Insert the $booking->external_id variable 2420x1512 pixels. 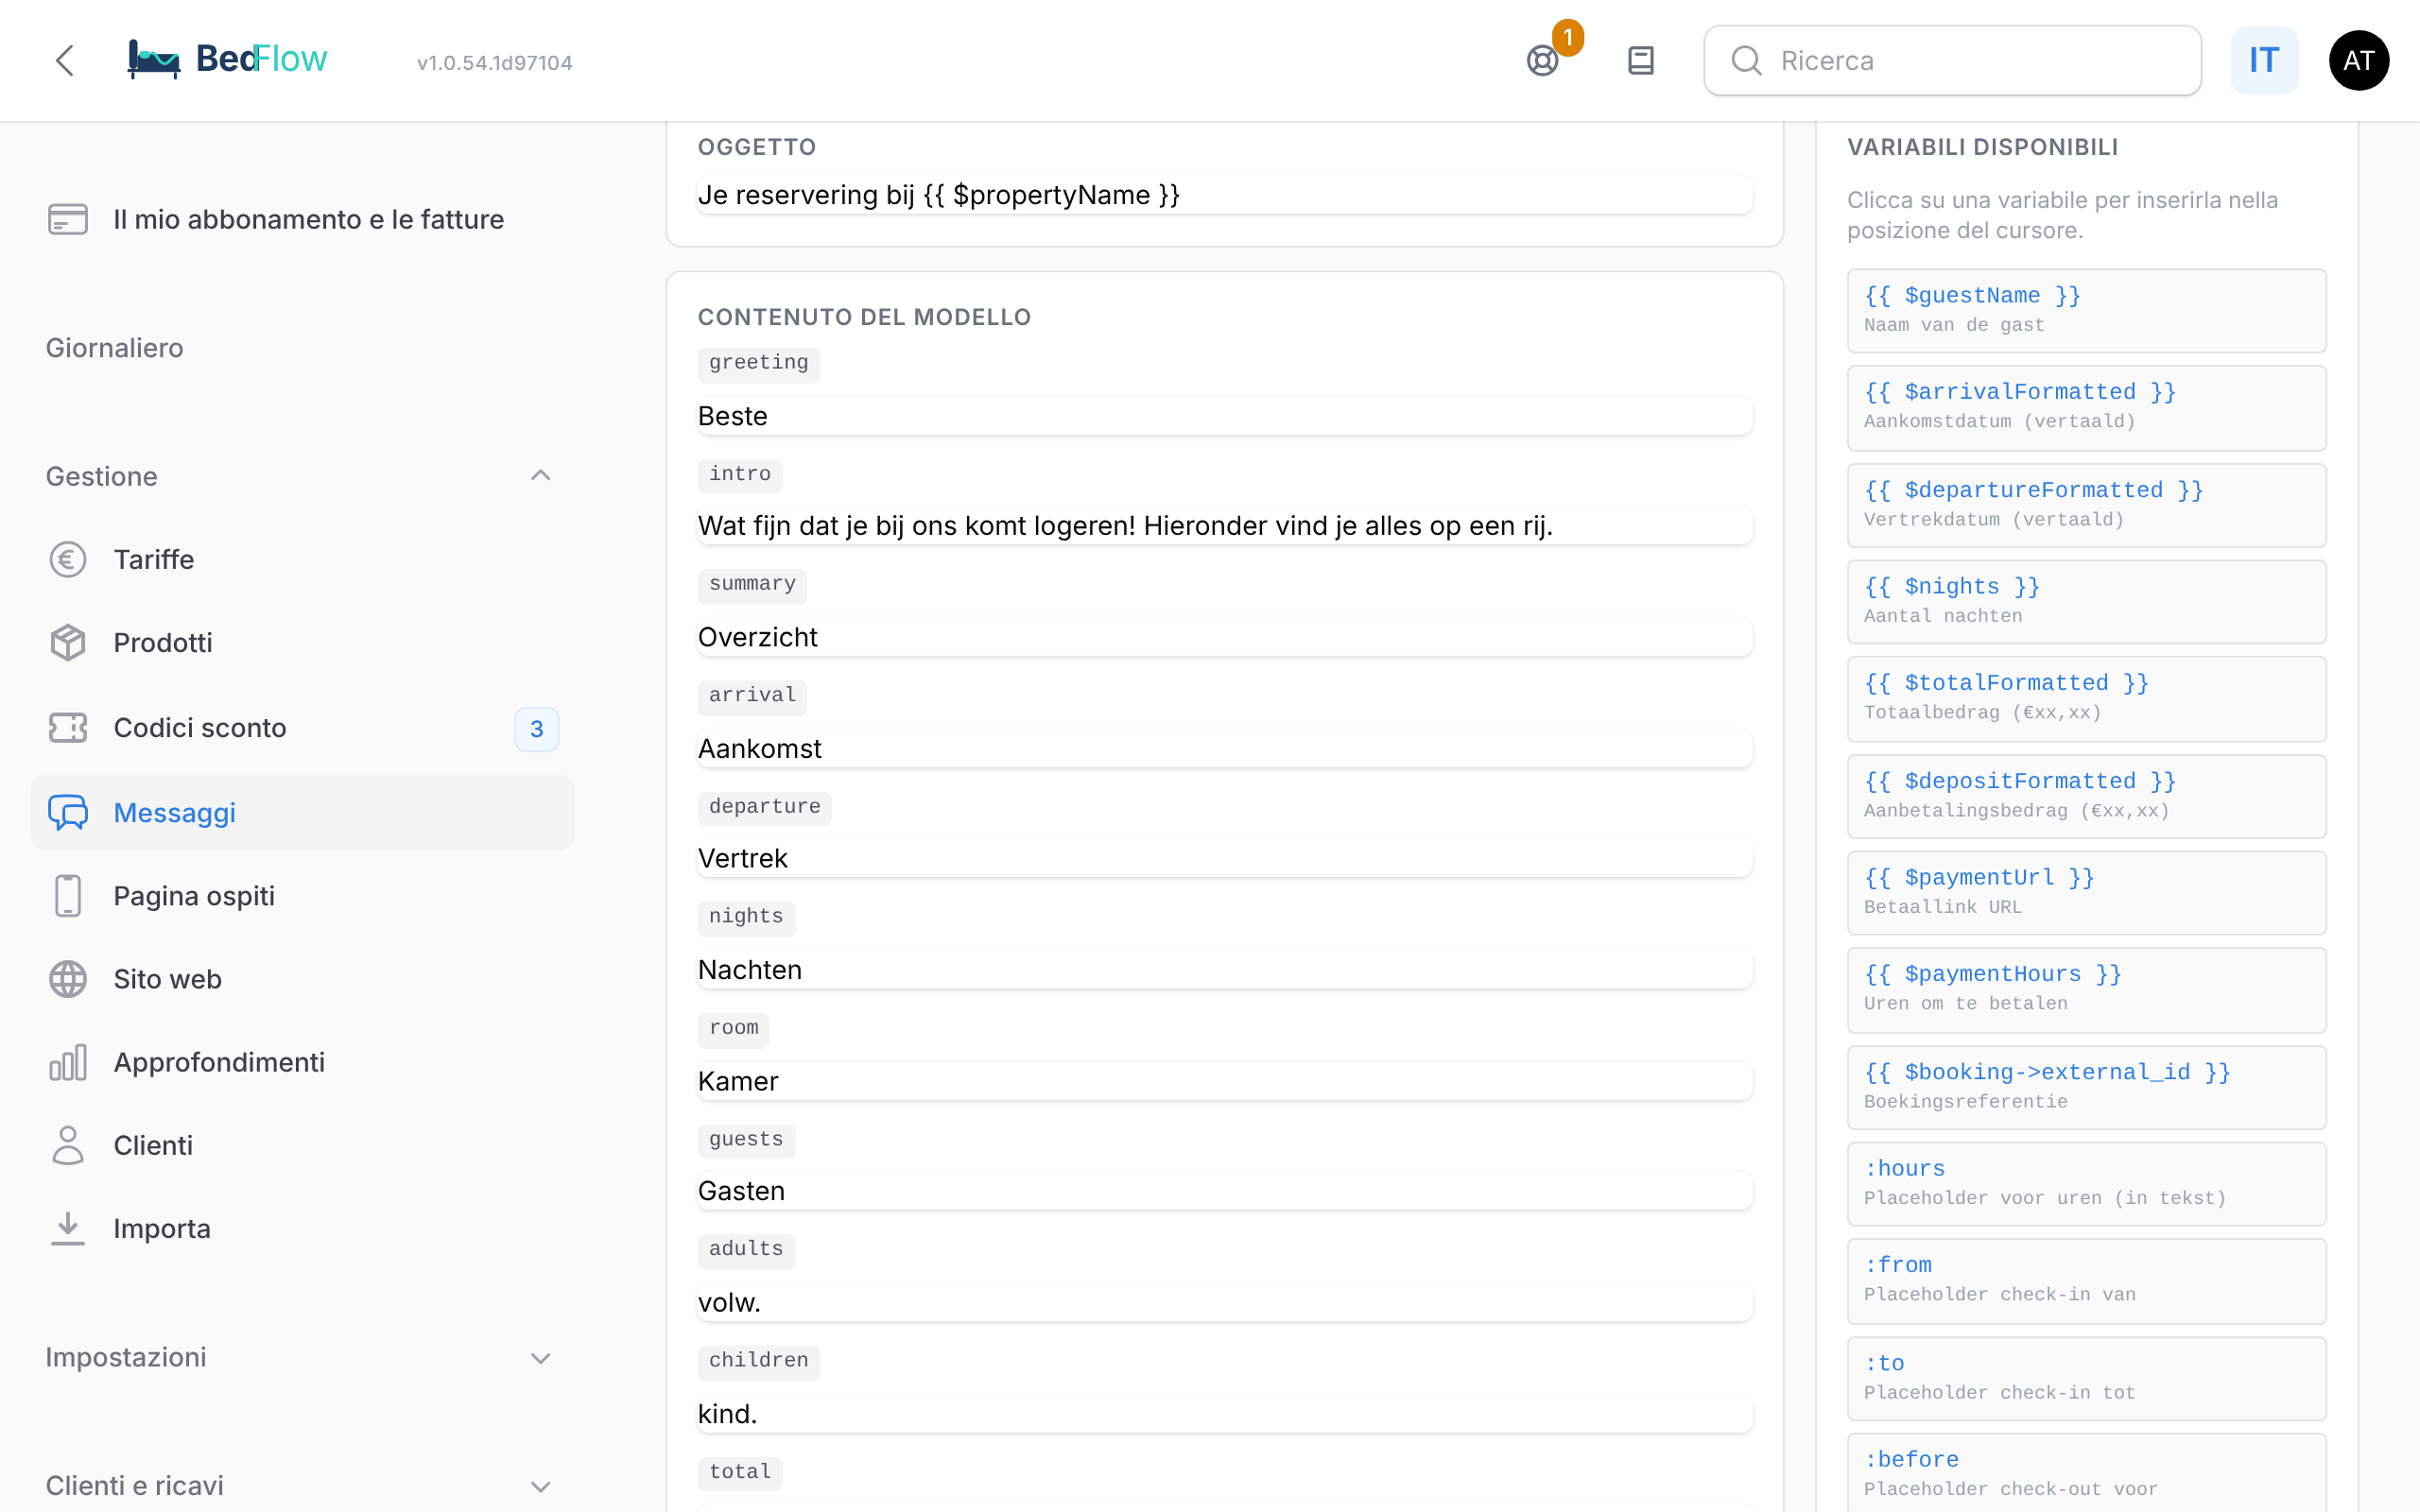(2086, 1087)
